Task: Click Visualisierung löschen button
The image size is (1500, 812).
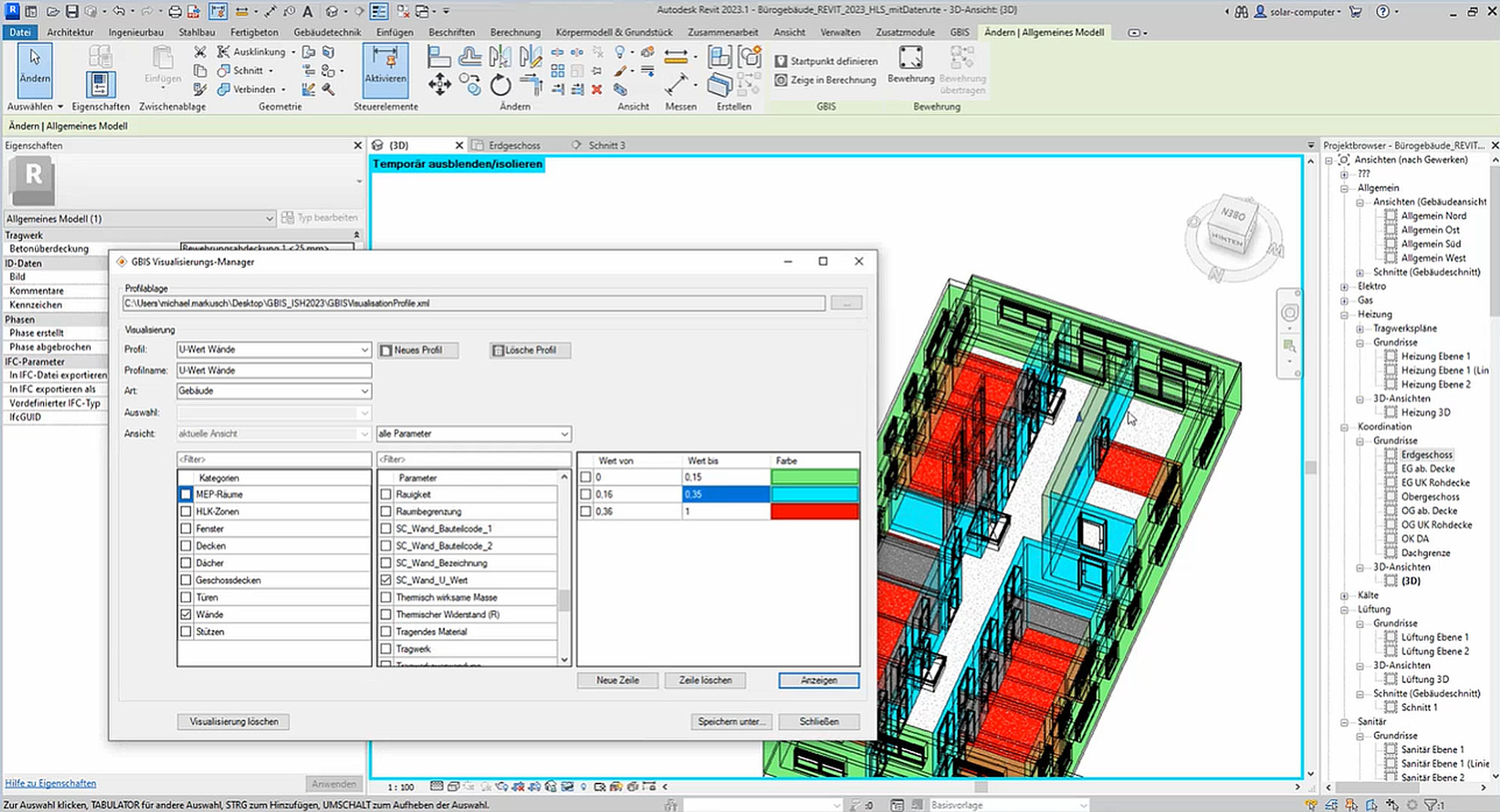Action: tap(233, 721)
